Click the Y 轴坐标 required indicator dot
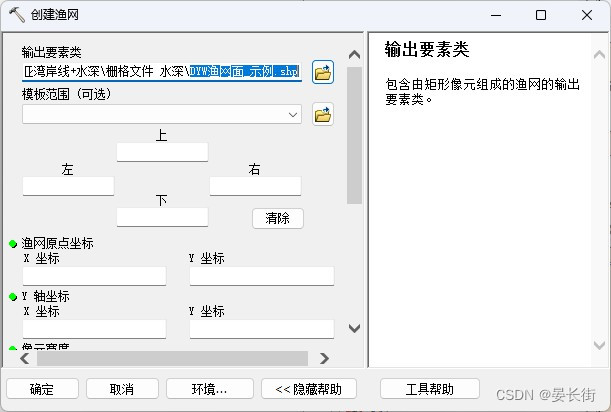Image resolution: width=611 pixels, height=412 pixels. tap(13, 297)
